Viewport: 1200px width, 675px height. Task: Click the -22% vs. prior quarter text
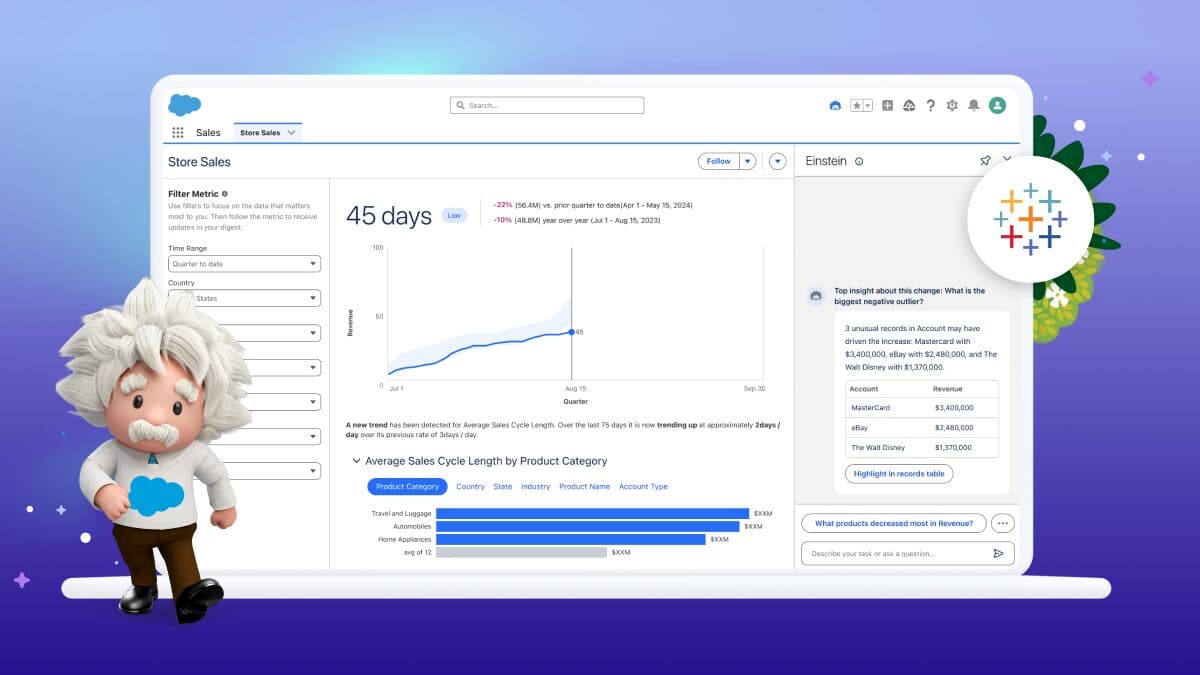pyautogui.click(x=592, y=205)
